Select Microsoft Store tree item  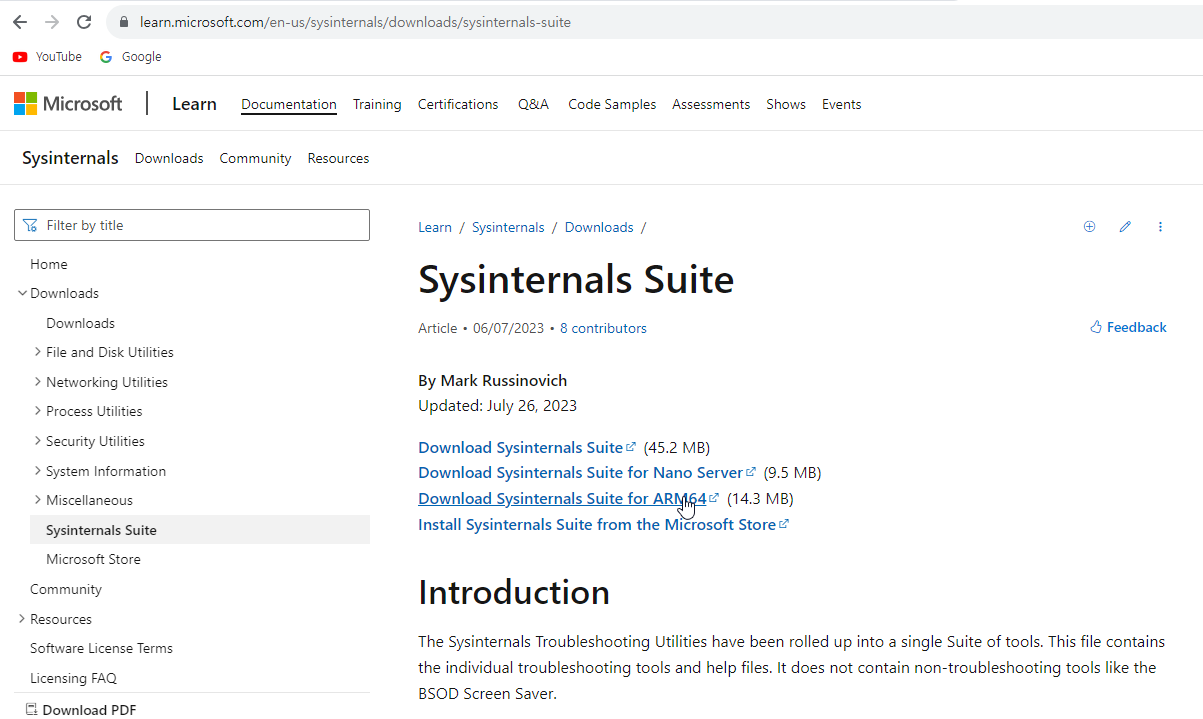(93, 559)
